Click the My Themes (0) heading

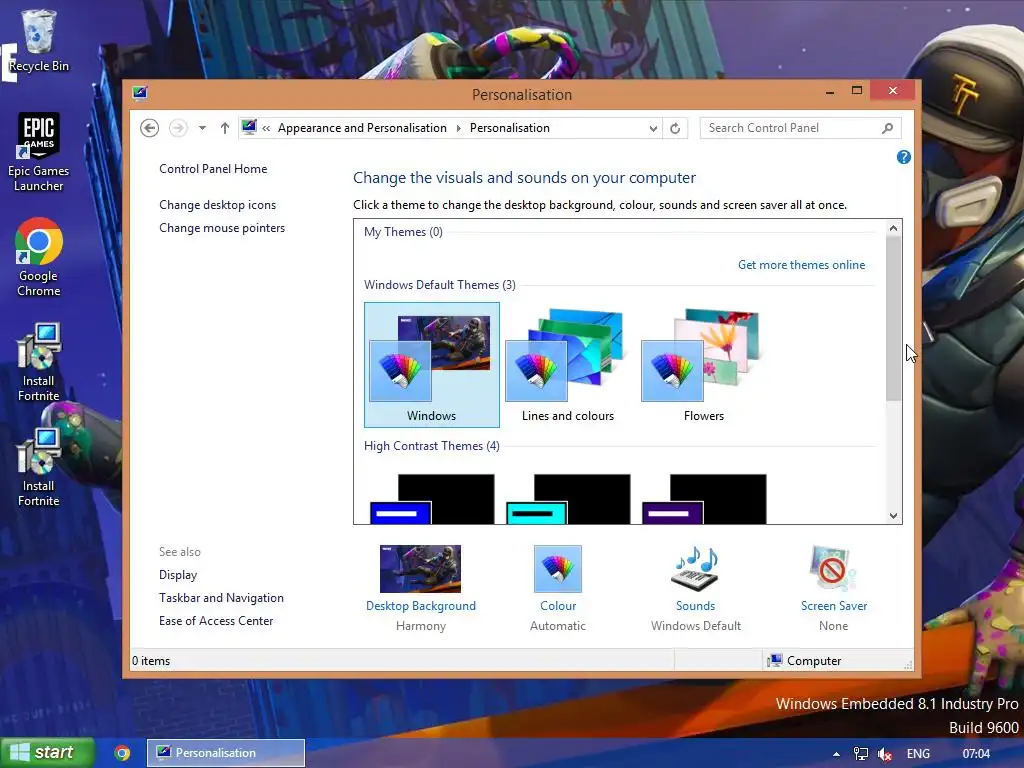pos(403,232)
